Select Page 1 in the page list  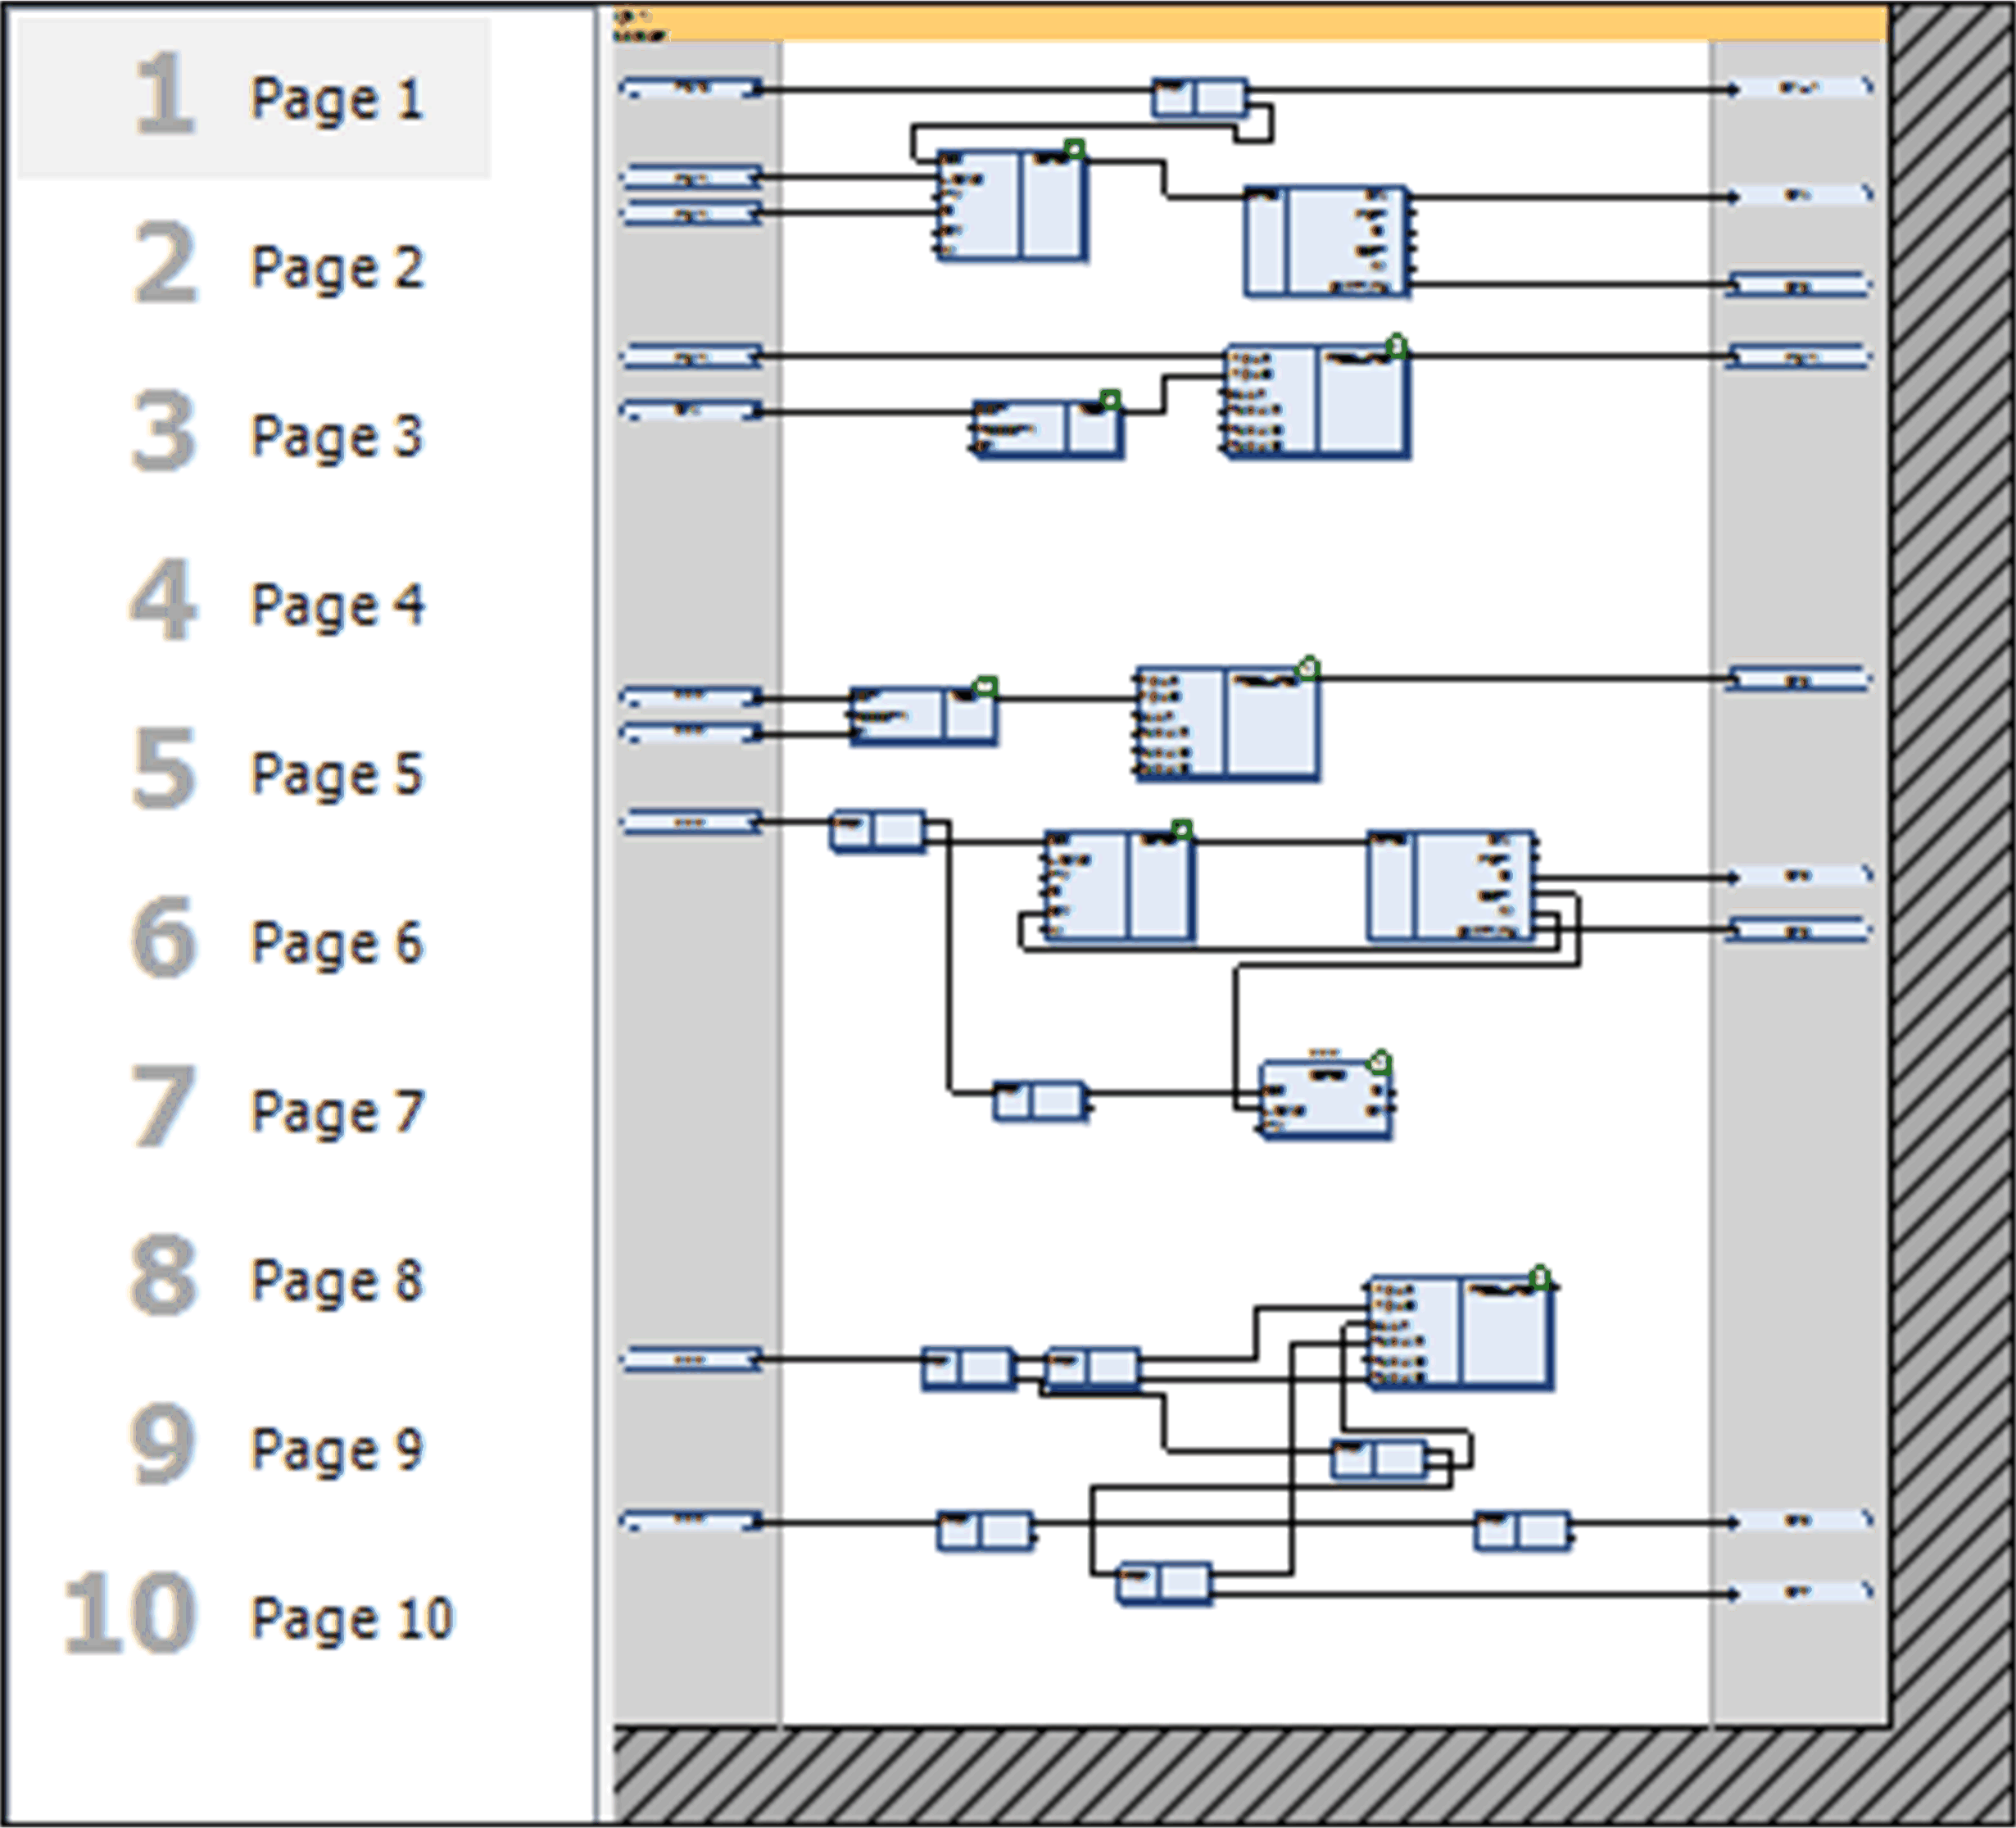(x=336, y=98)
